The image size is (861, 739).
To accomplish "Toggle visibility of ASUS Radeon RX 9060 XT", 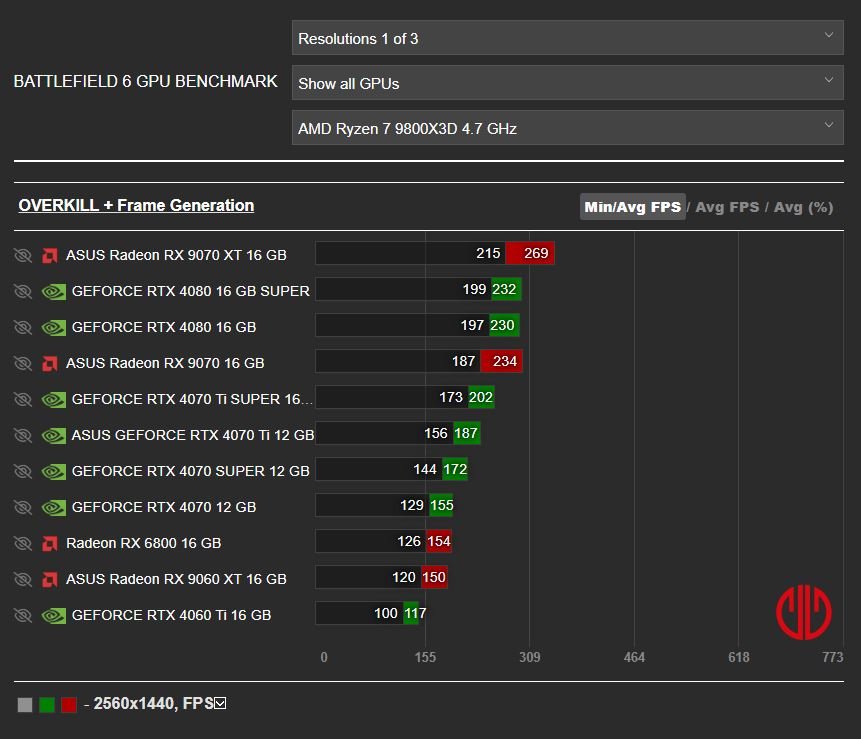I will (23, 579).
